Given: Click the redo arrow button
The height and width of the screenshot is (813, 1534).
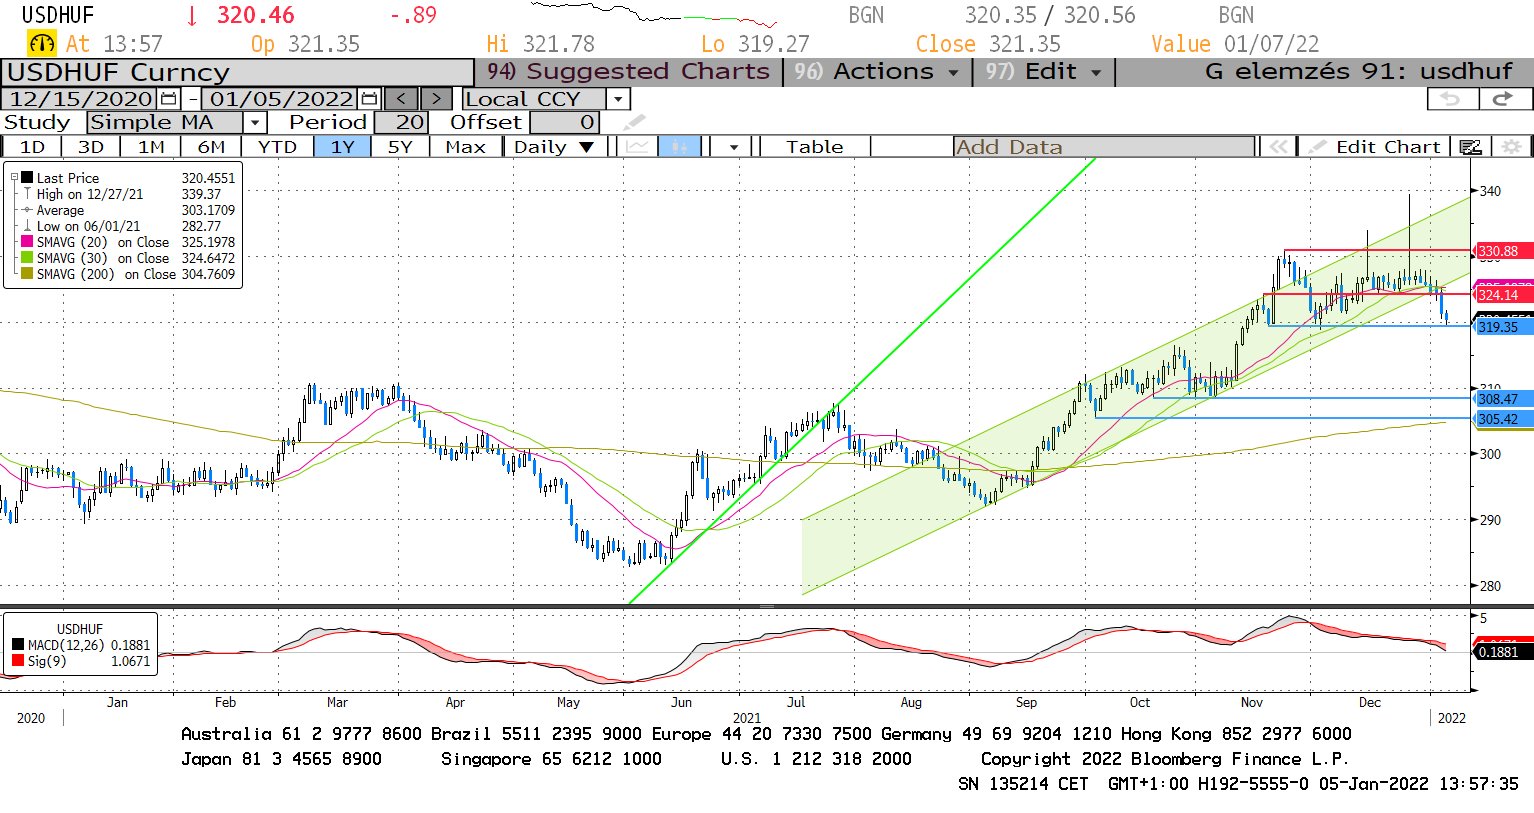Looking at the screenshot, I should [1504, 99].
